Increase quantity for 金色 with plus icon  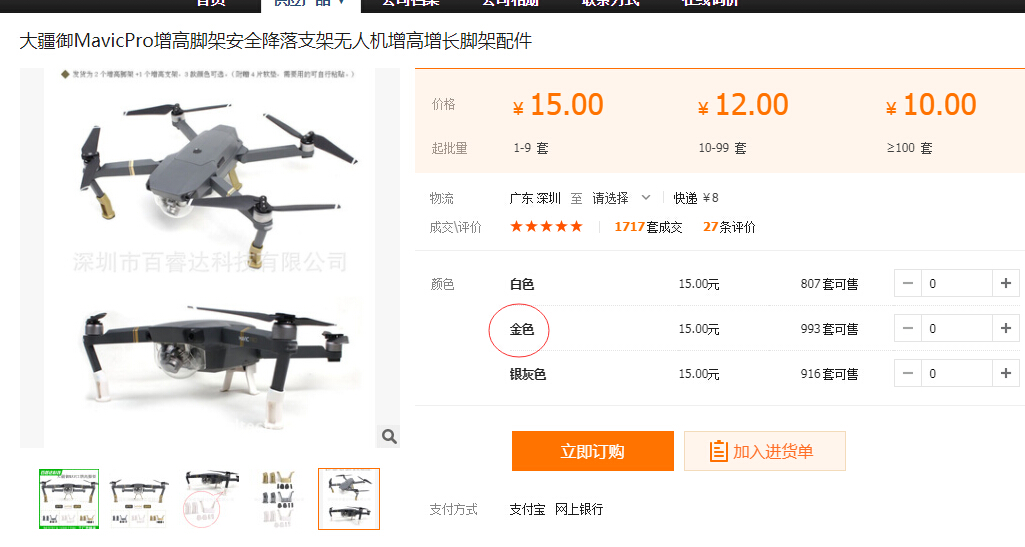pyautogui.click(x=1005, y=328)
